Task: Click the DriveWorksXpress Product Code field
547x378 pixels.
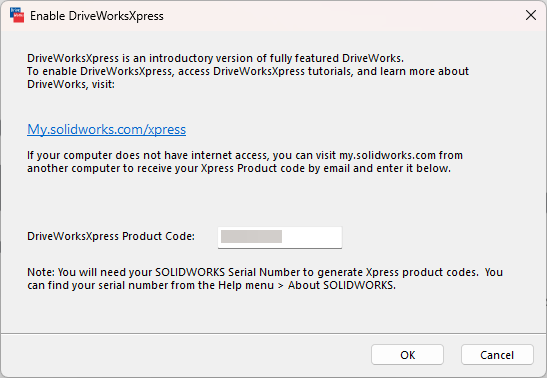Action: [280, 237]
